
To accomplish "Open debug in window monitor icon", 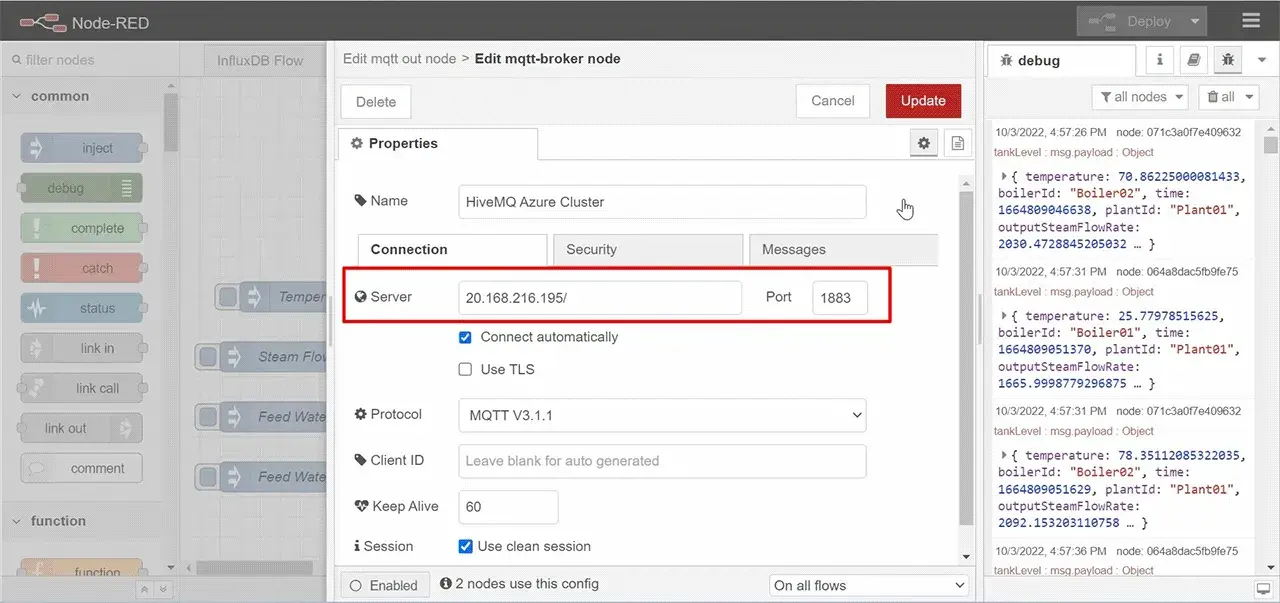I will click(1264, 588).
